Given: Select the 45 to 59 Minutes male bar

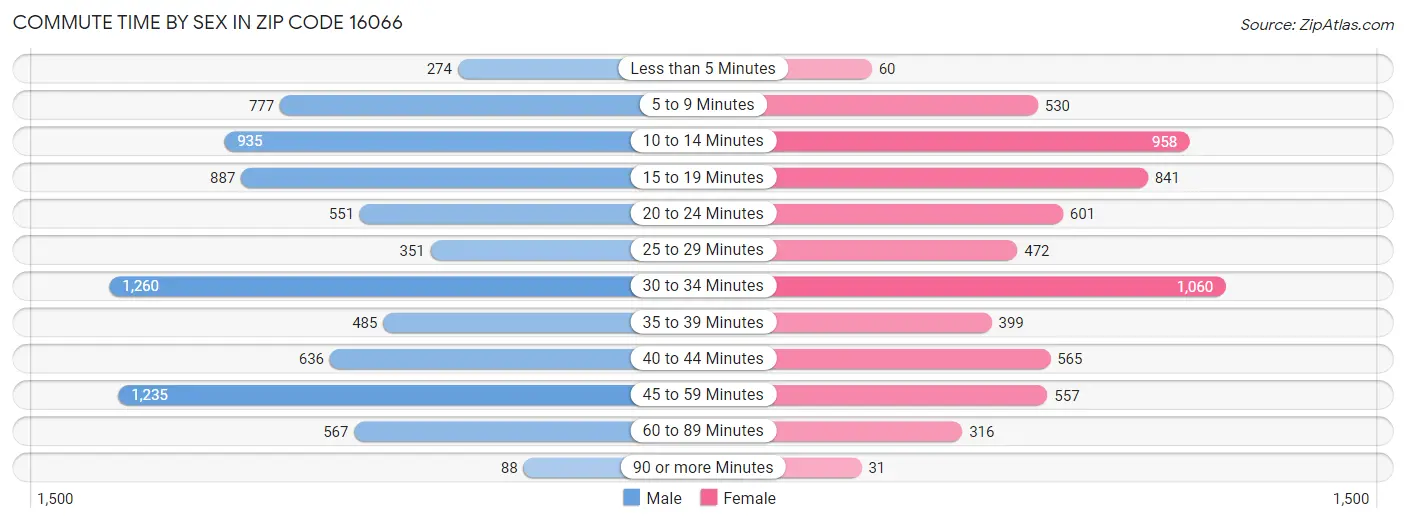Looking at the screenshot, I should click(375, 395).
